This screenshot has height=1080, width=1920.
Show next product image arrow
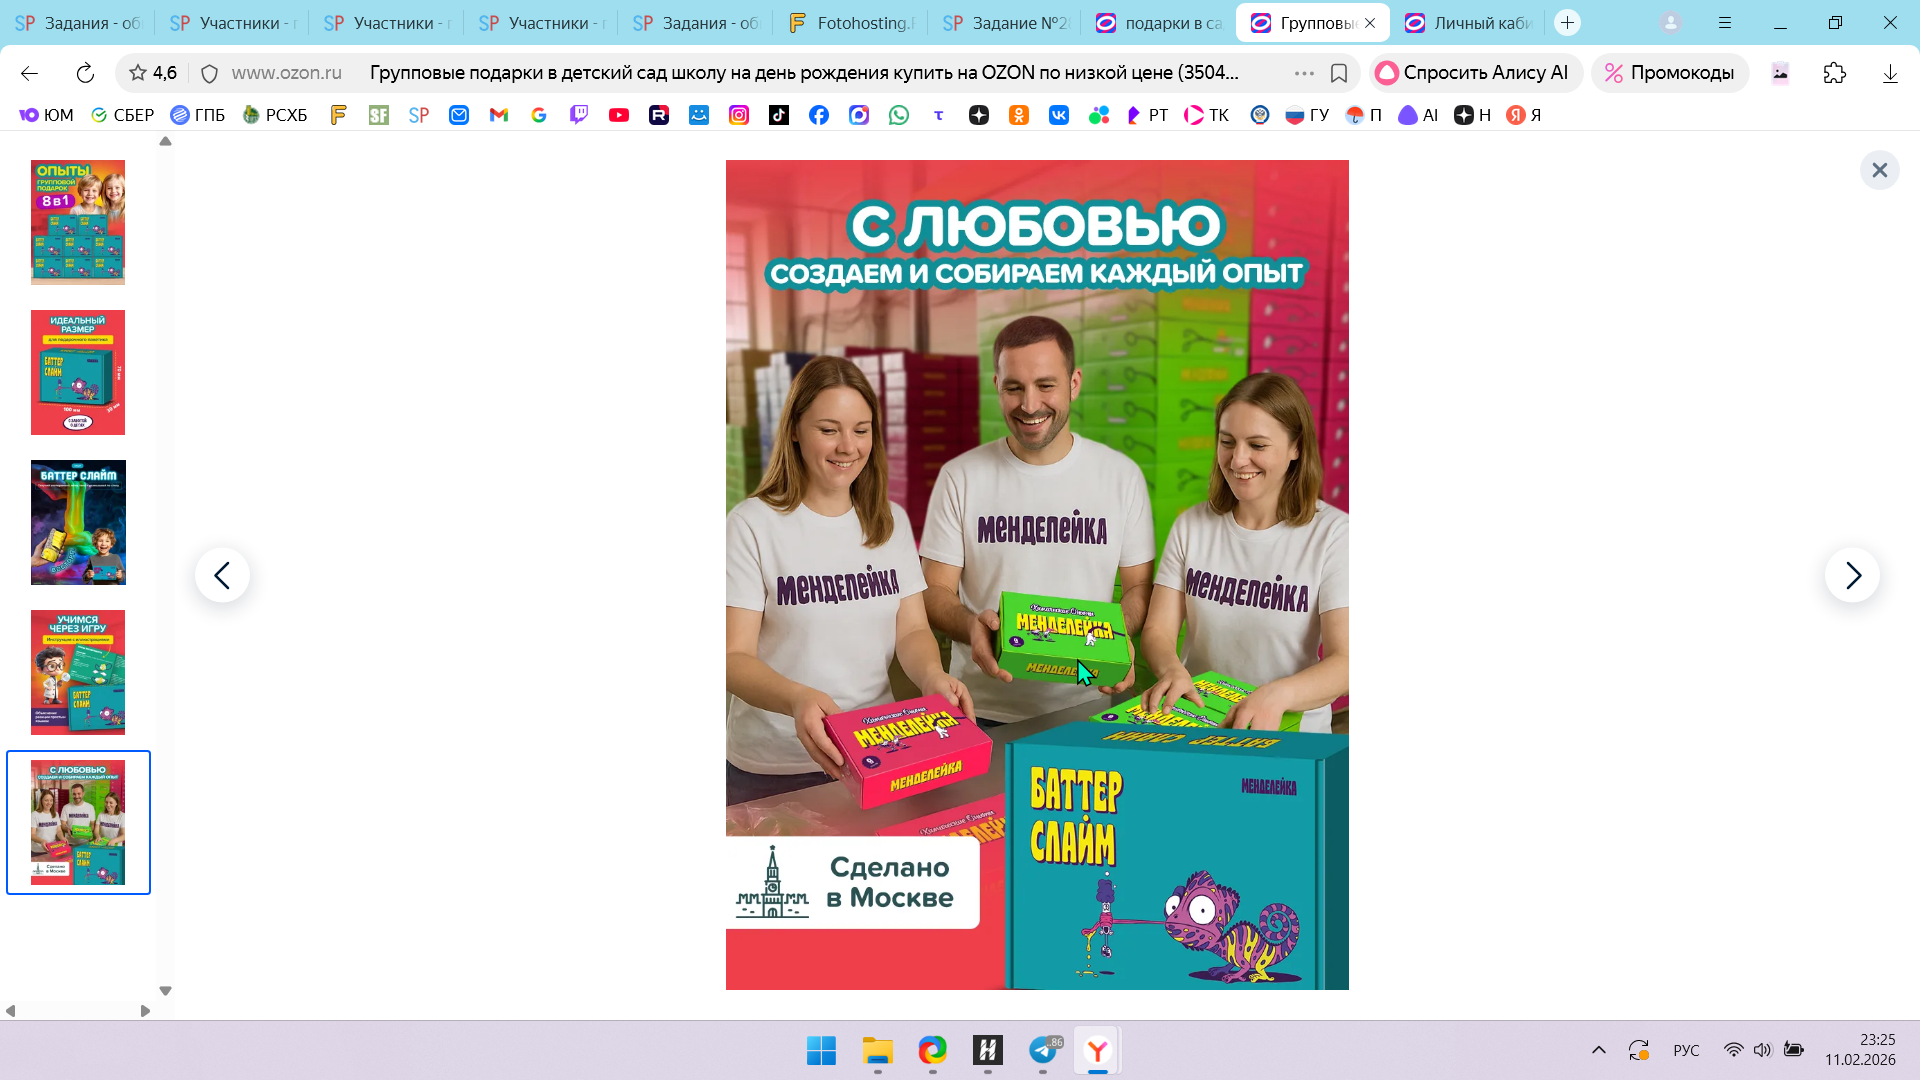(1852, 575)
